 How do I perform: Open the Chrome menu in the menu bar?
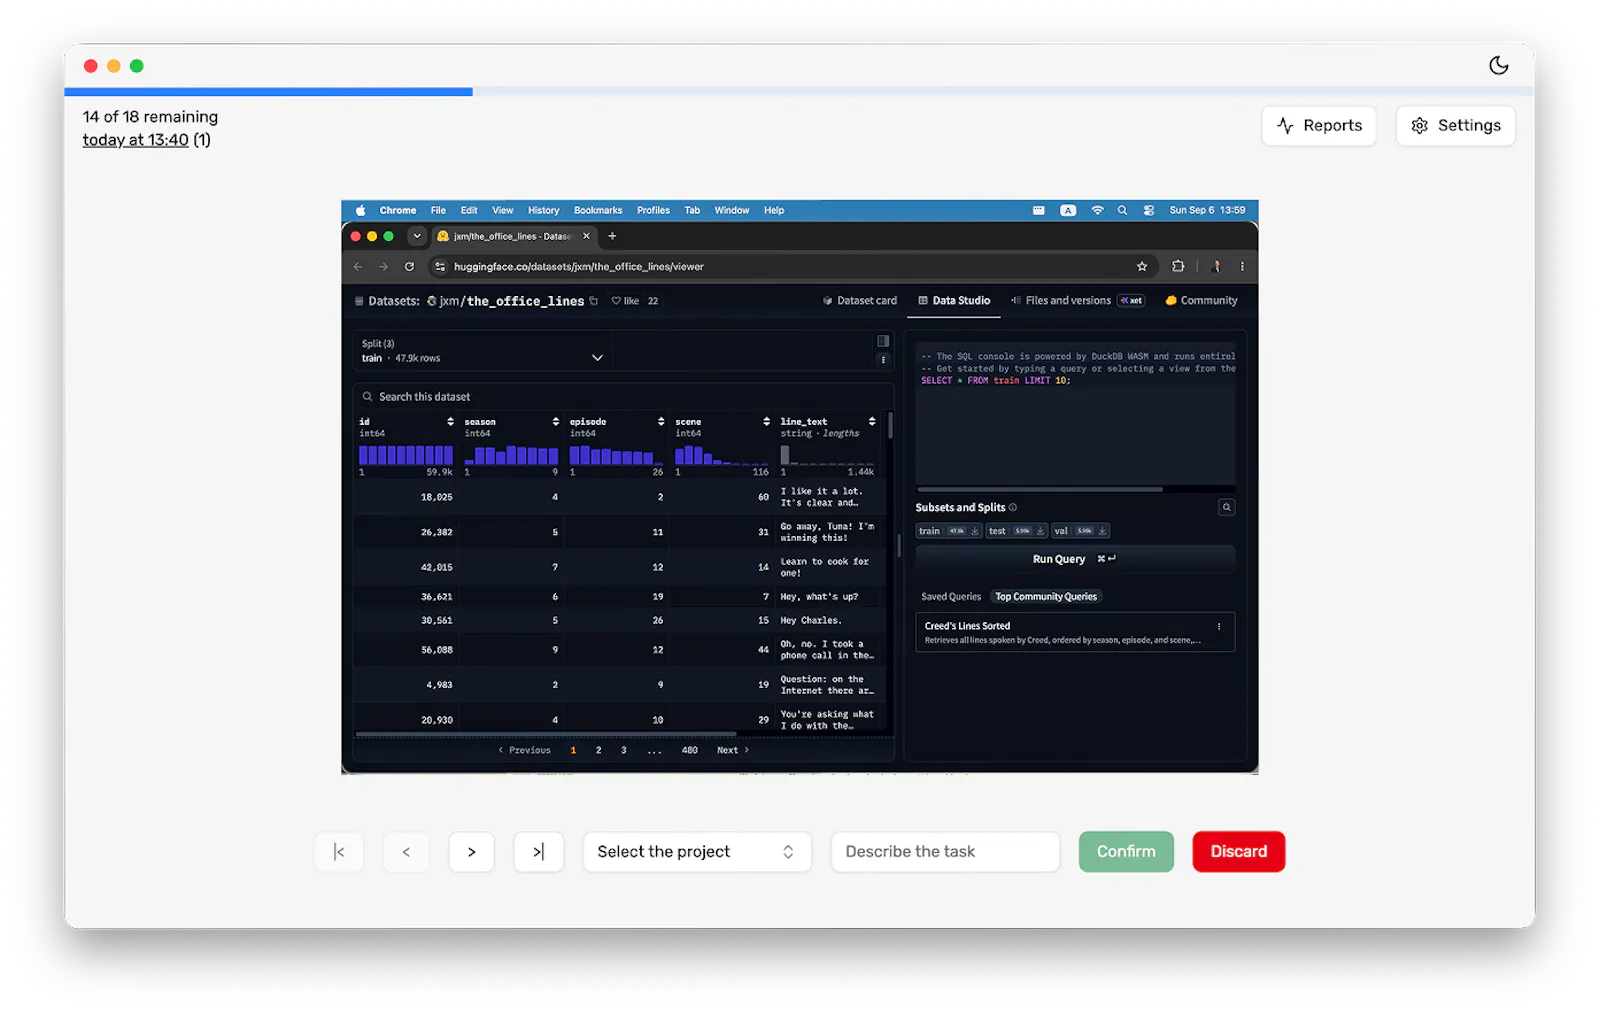pyautogui.click(x=397, y=210)
